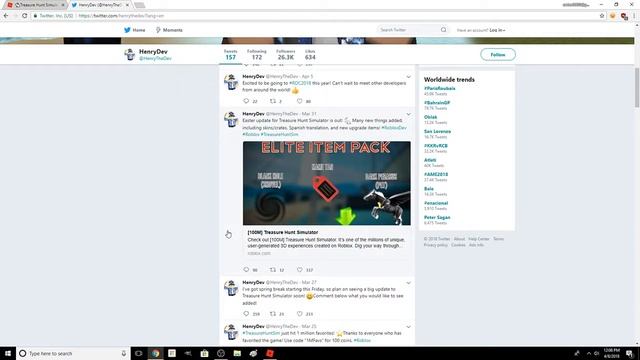640x360 pixels.
Task: Reply to the spring break tweet
Action: click(x=246, y=313)
